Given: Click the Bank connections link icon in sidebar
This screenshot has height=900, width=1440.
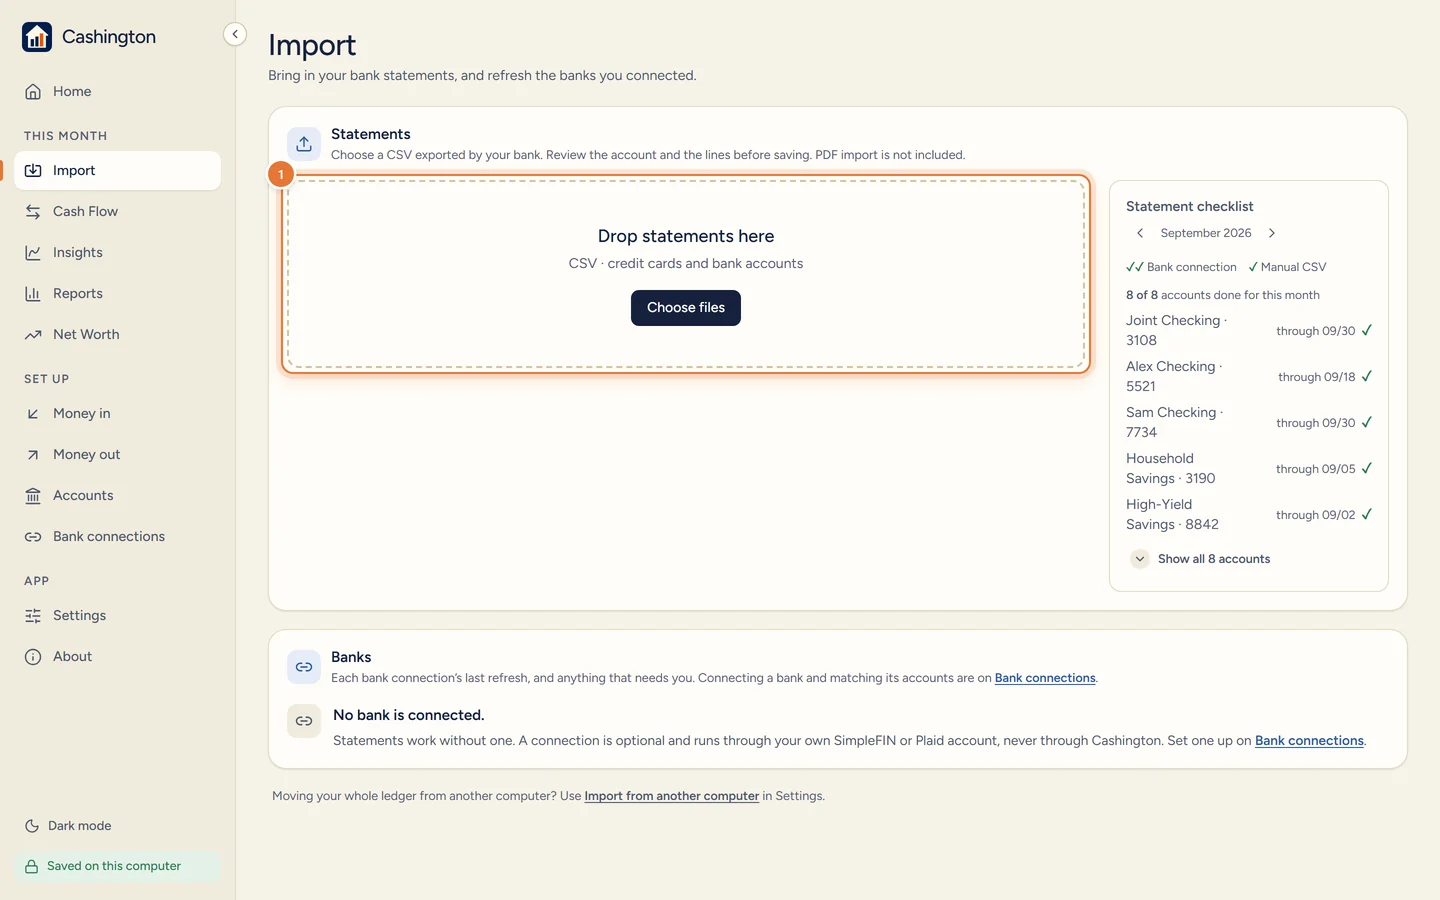Looking at the screenshot, I should 33,536.
